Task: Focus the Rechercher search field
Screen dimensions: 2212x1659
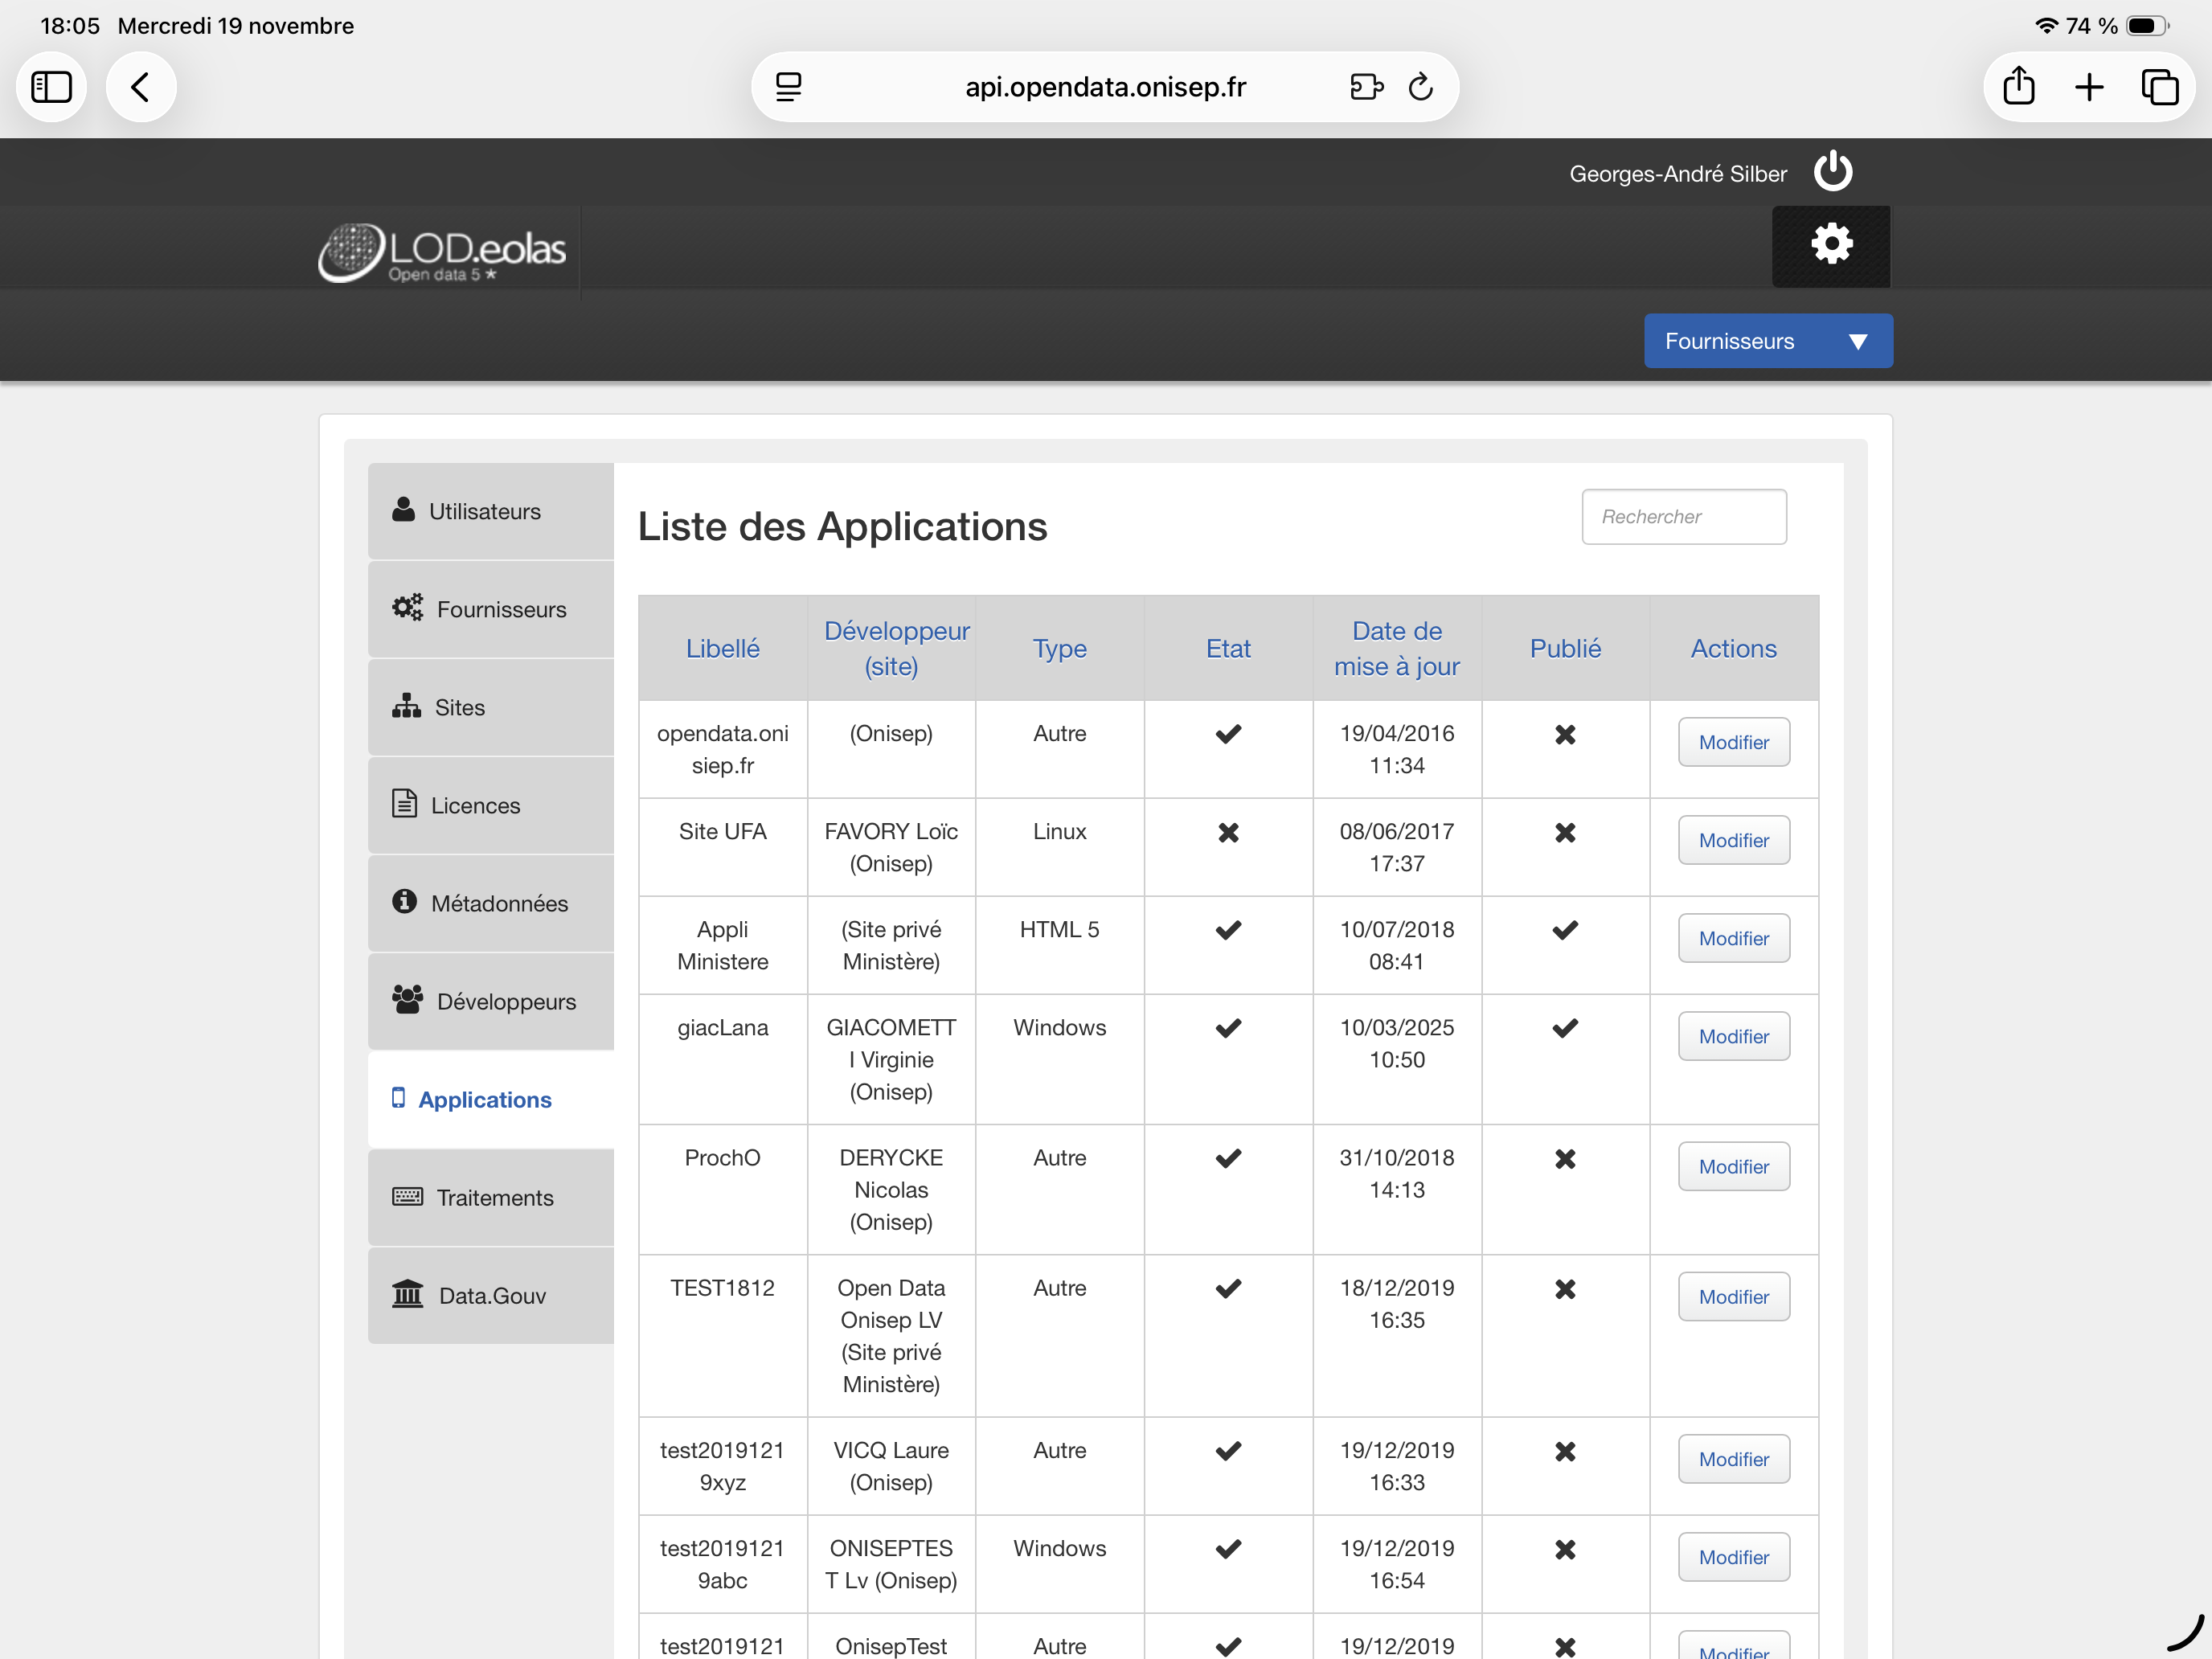Action: (1683, 516)
